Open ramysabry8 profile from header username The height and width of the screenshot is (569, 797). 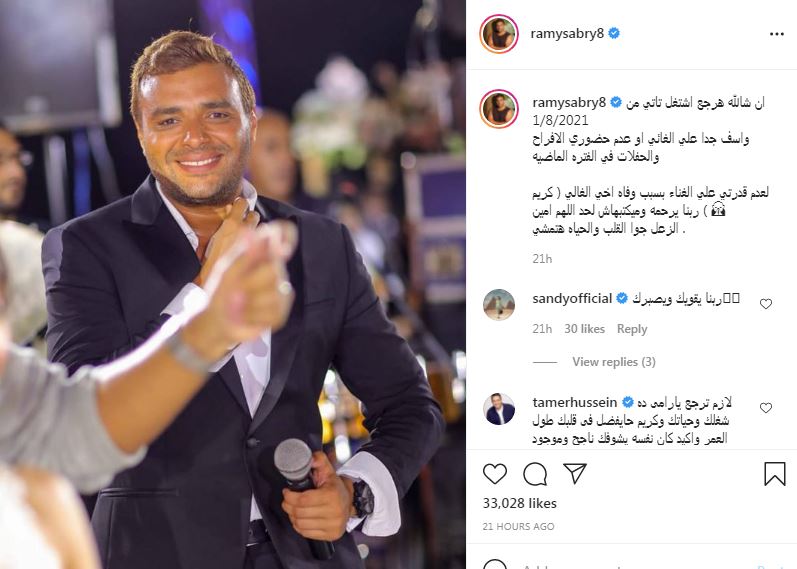pos(567,34)
